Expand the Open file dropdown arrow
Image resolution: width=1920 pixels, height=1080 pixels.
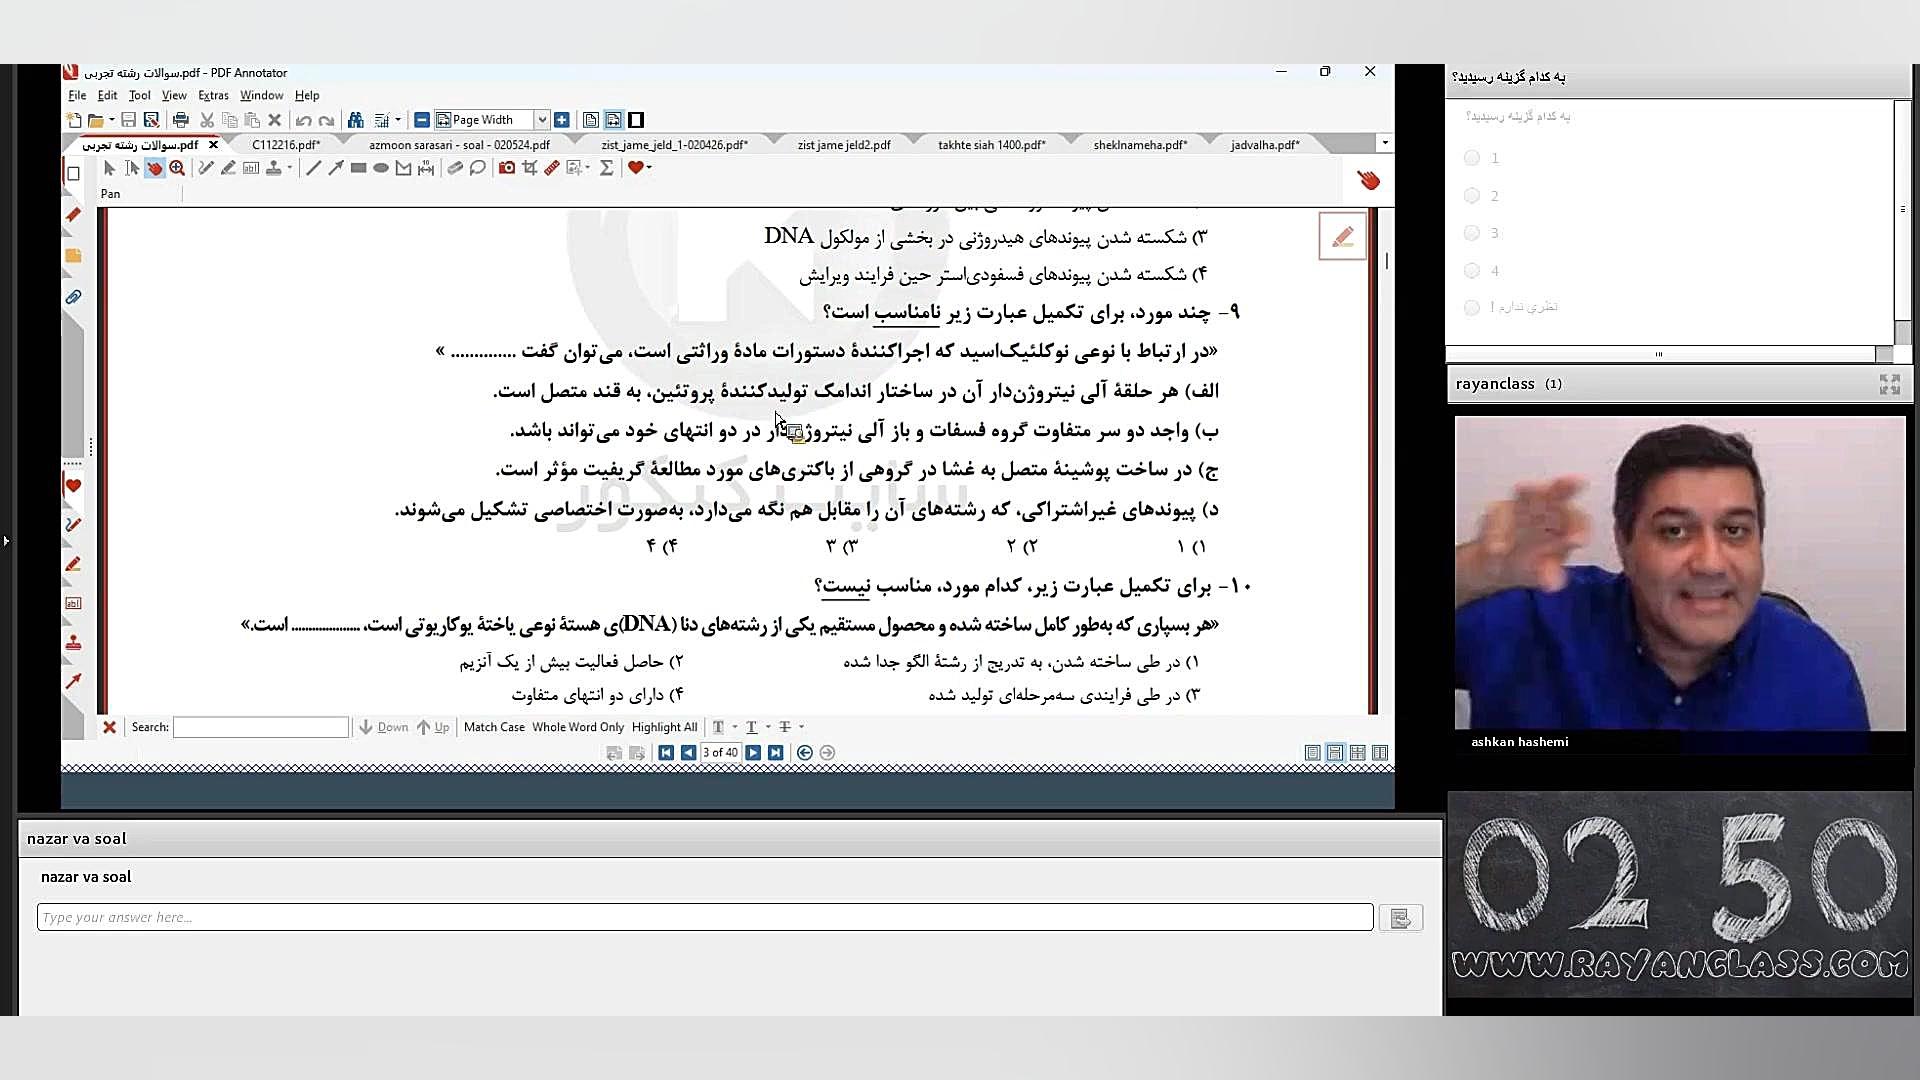(x=111, y=120)
